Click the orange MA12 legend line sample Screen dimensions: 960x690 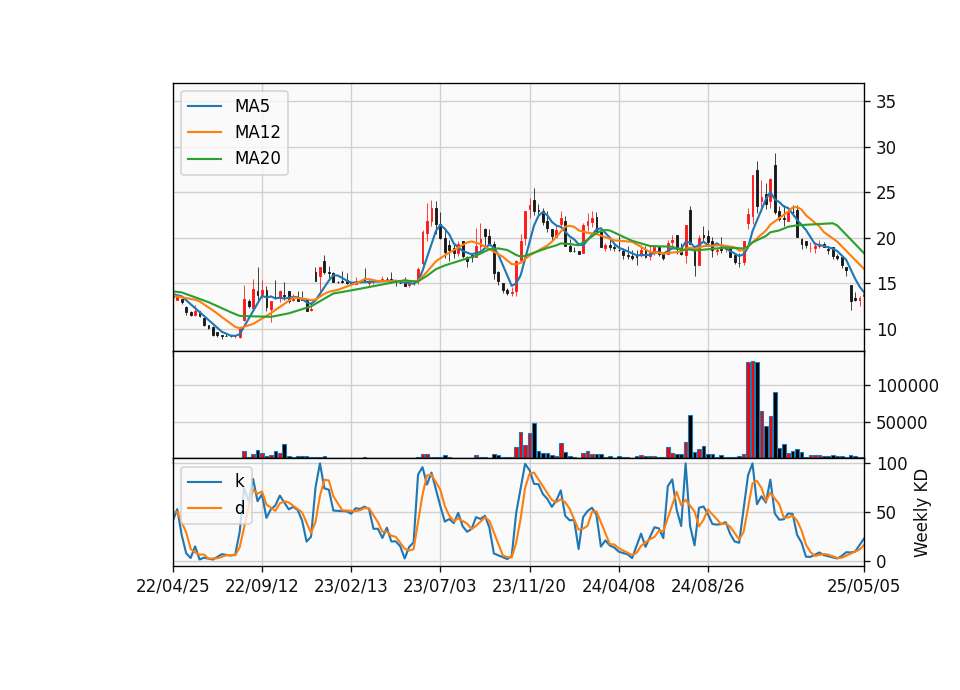(204, 132)
